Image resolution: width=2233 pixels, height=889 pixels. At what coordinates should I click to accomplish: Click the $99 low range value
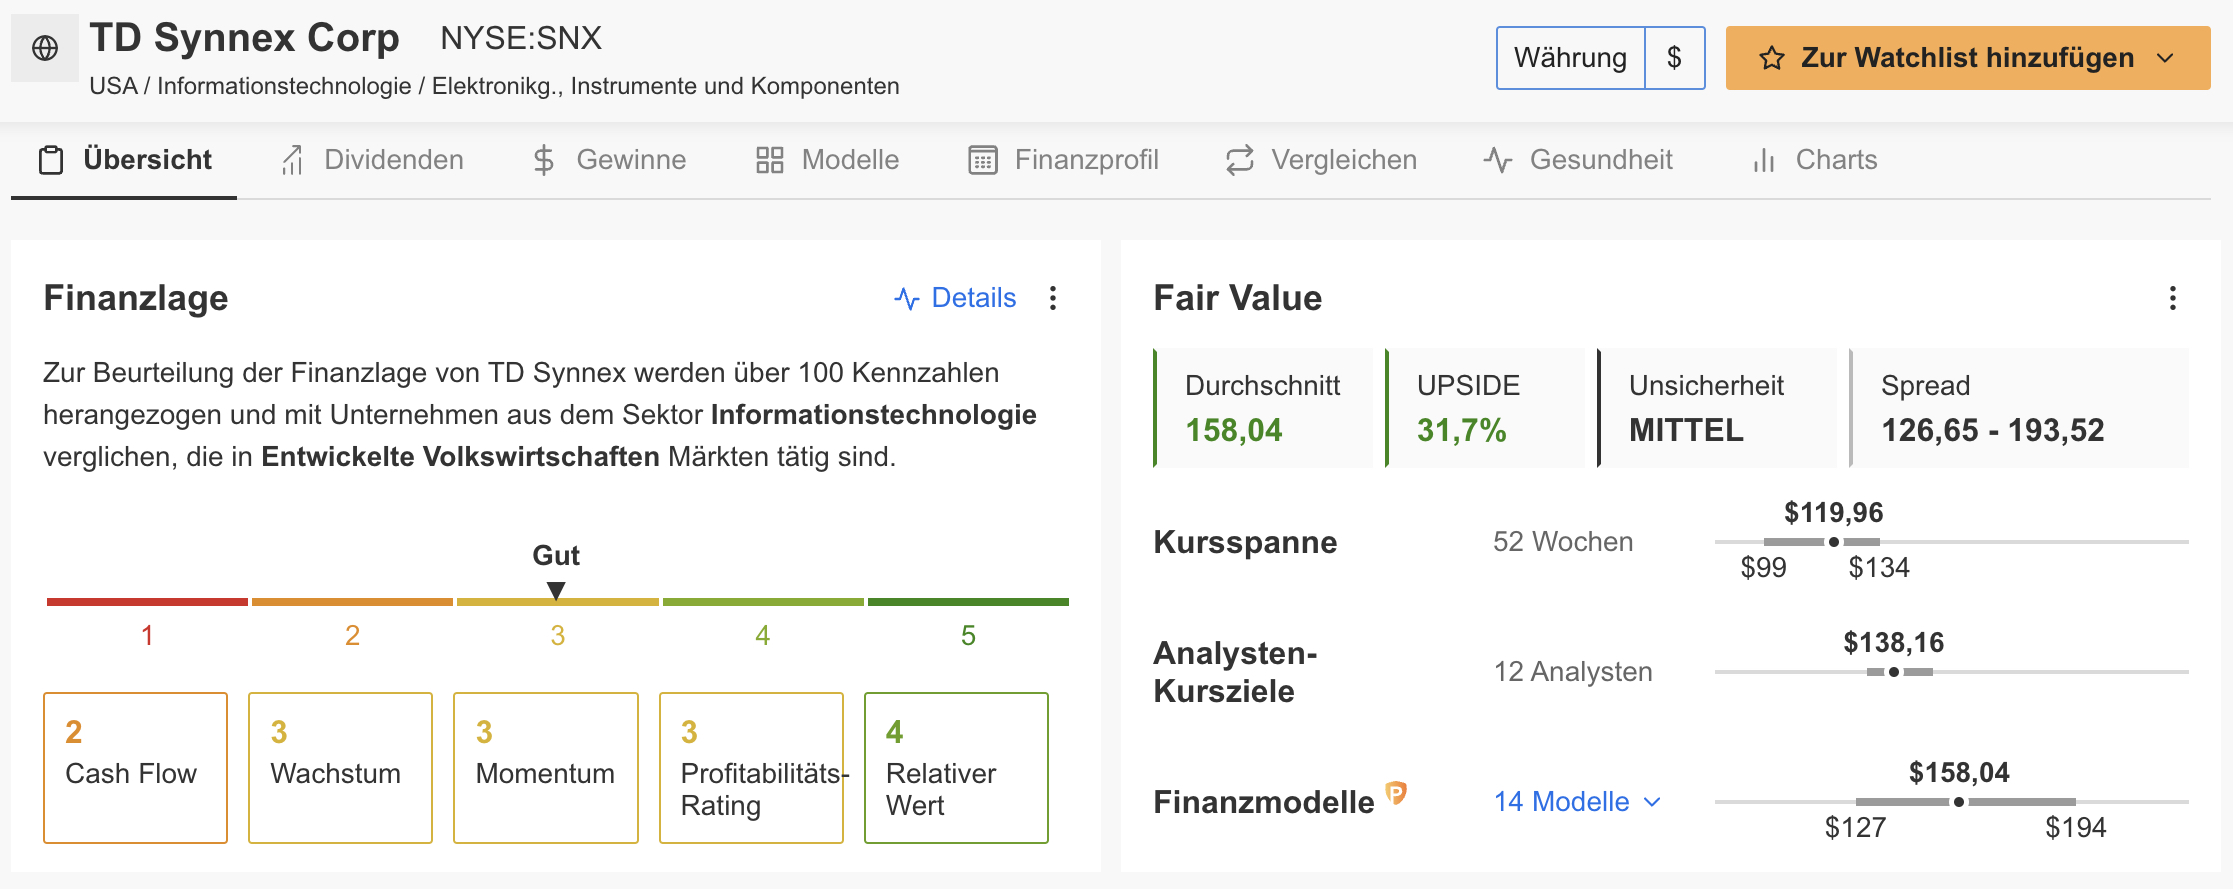1764,568
